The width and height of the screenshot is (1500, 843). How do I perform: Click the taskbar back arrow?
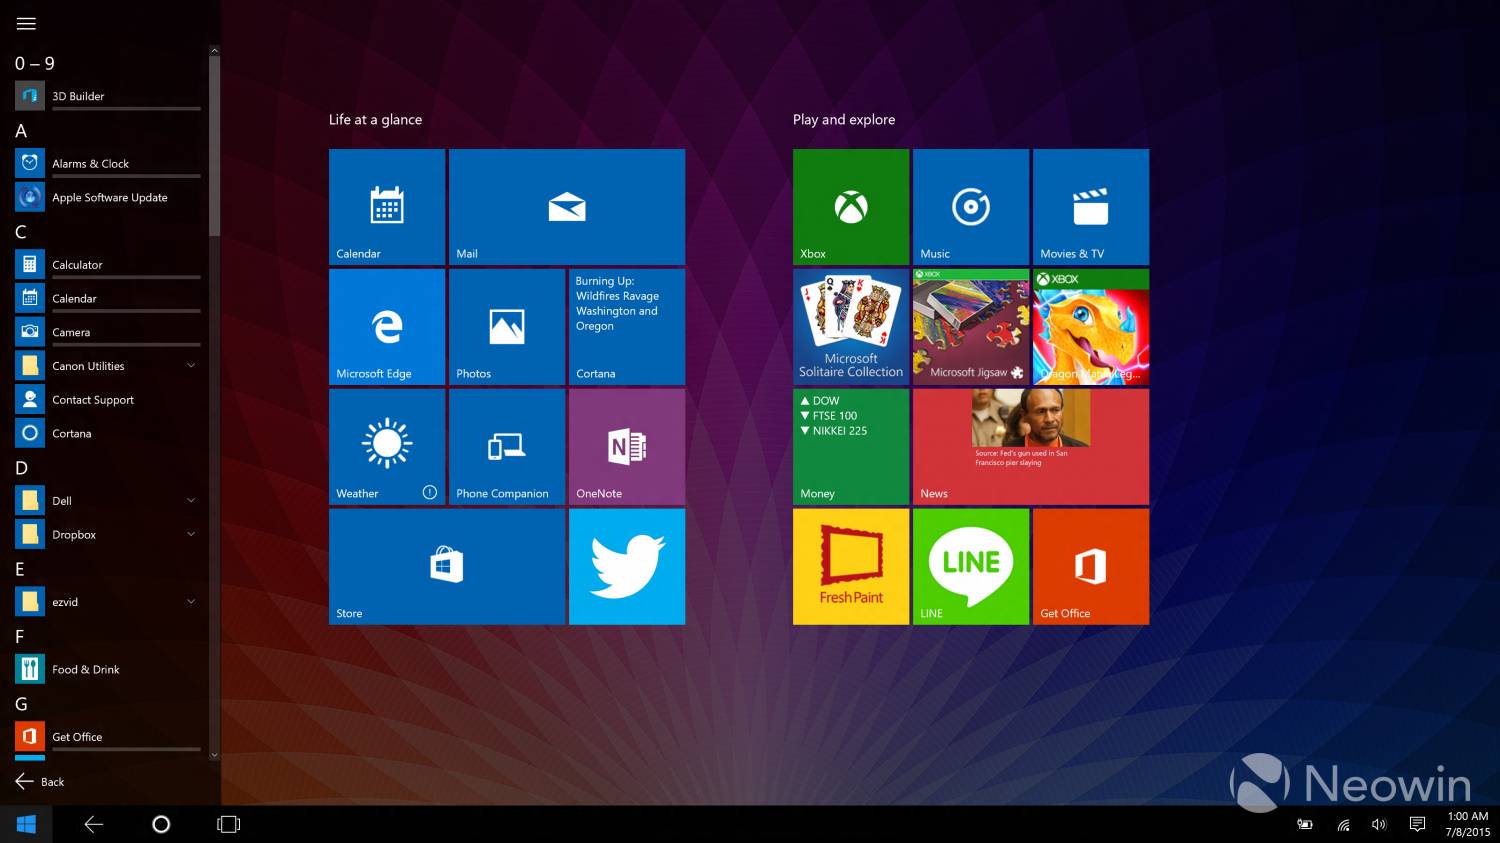click(x=94, y=824)
